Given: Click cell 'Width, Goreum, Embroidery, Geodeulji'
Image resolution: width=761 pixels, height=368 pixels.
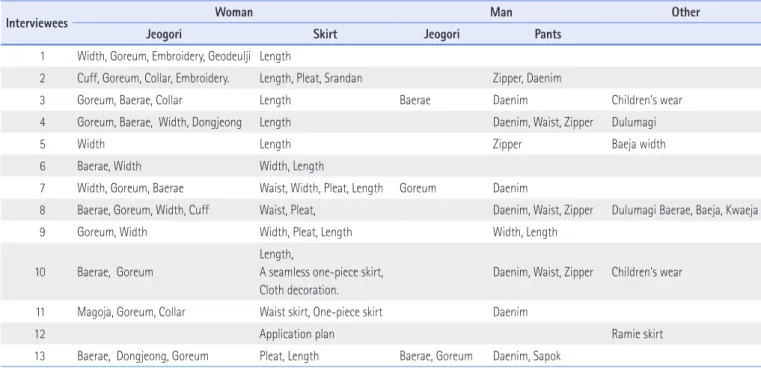Looking at the screenshot, I should (x=164, y=56).
